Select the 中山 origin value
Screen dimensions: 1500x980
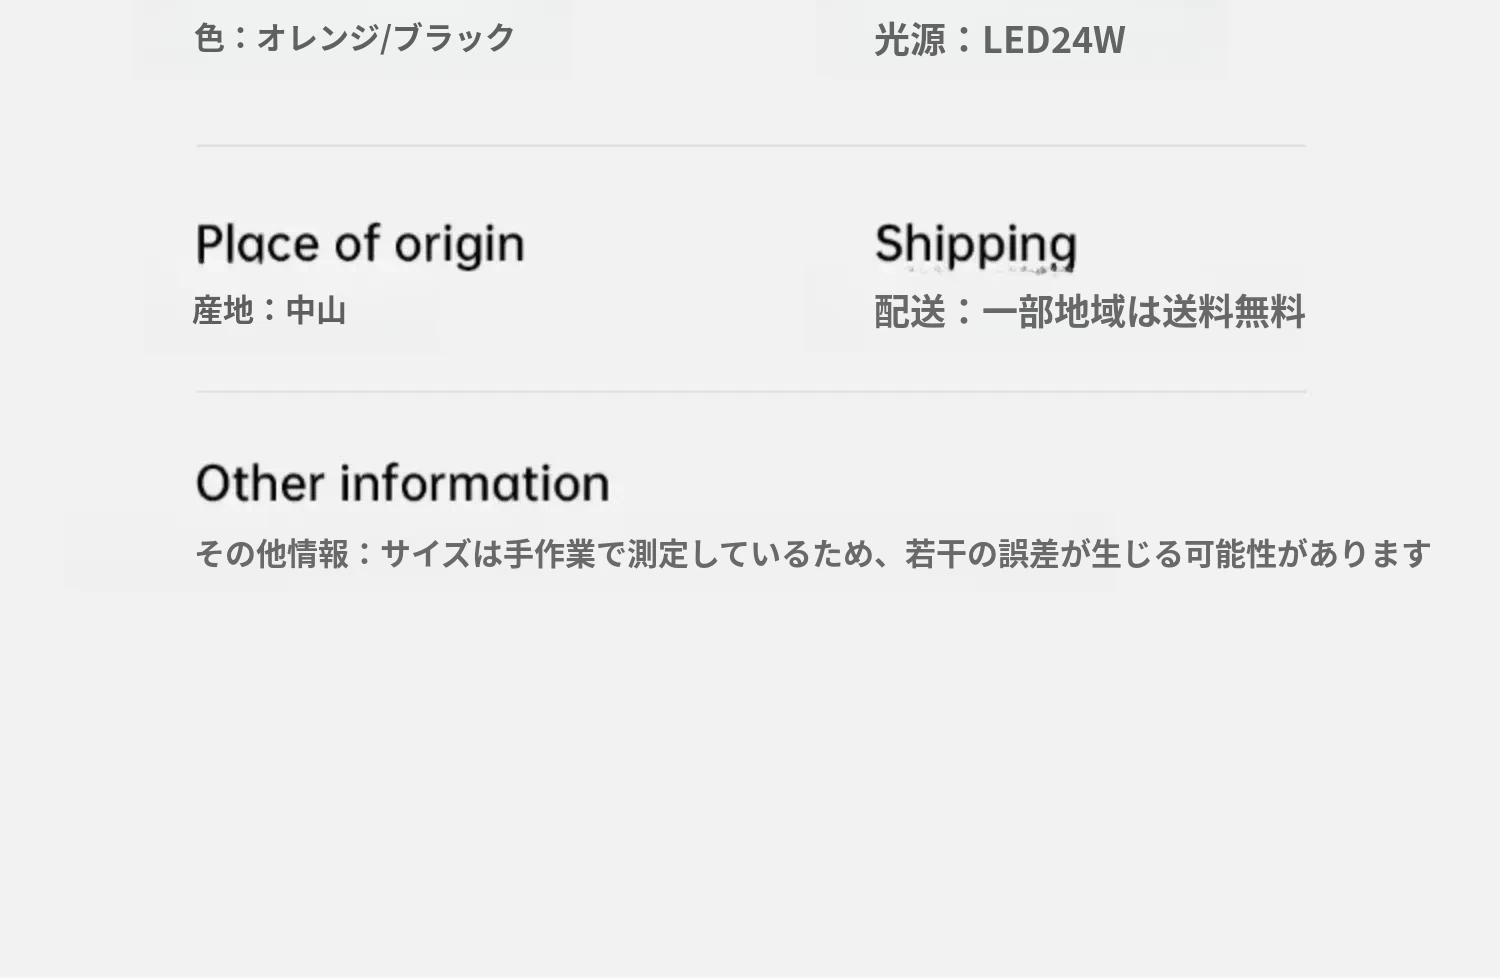tap(316, 310)
